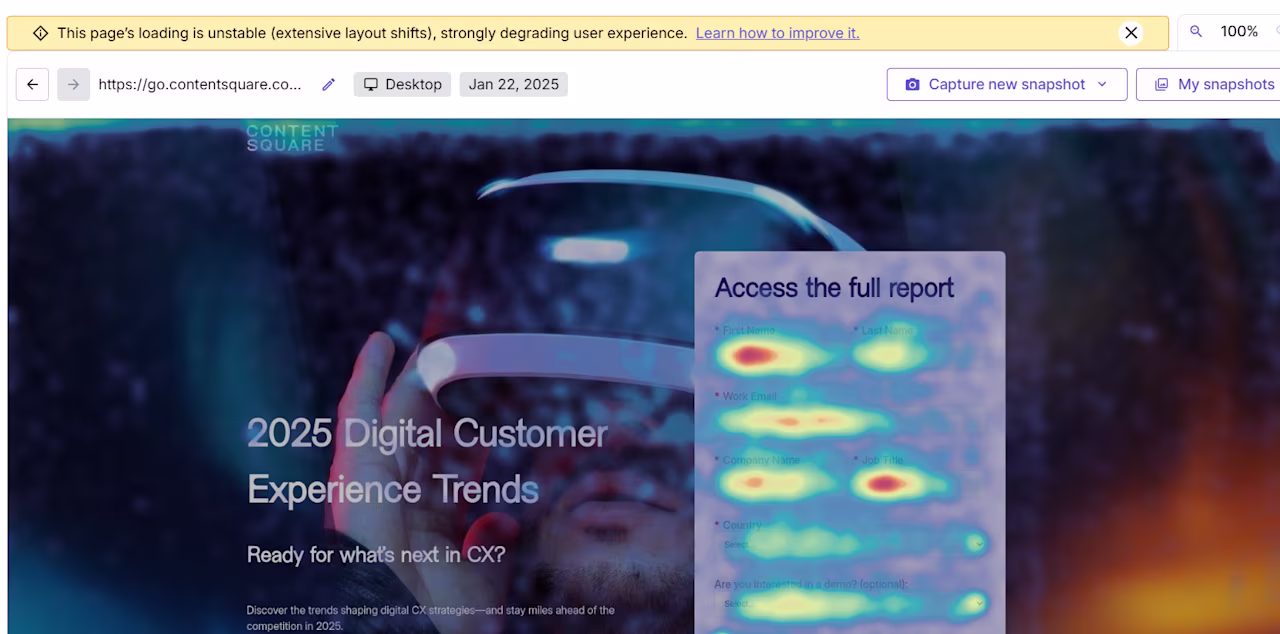Select the Desktop device chip
This screenshot has height=634, width=1280.
402,84
